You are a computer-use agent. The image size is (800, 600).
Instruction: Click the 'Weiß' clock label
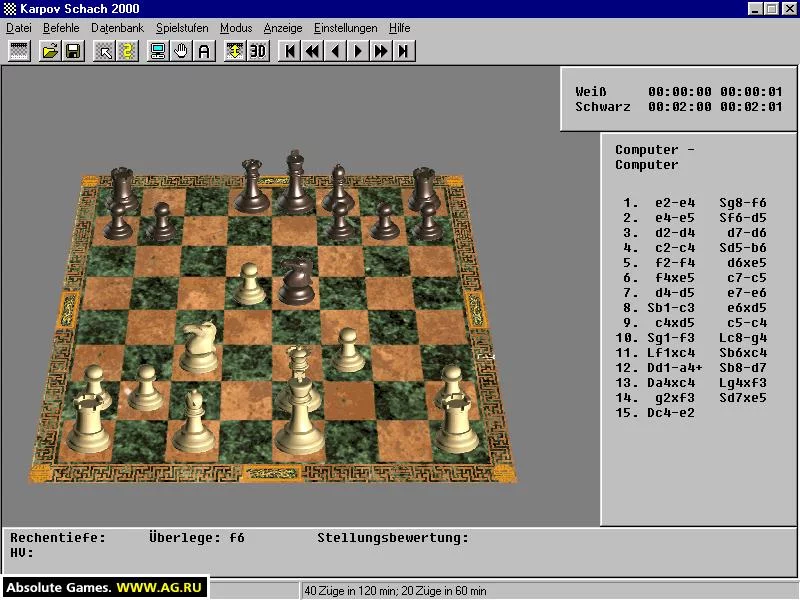(x=591, y=92)
